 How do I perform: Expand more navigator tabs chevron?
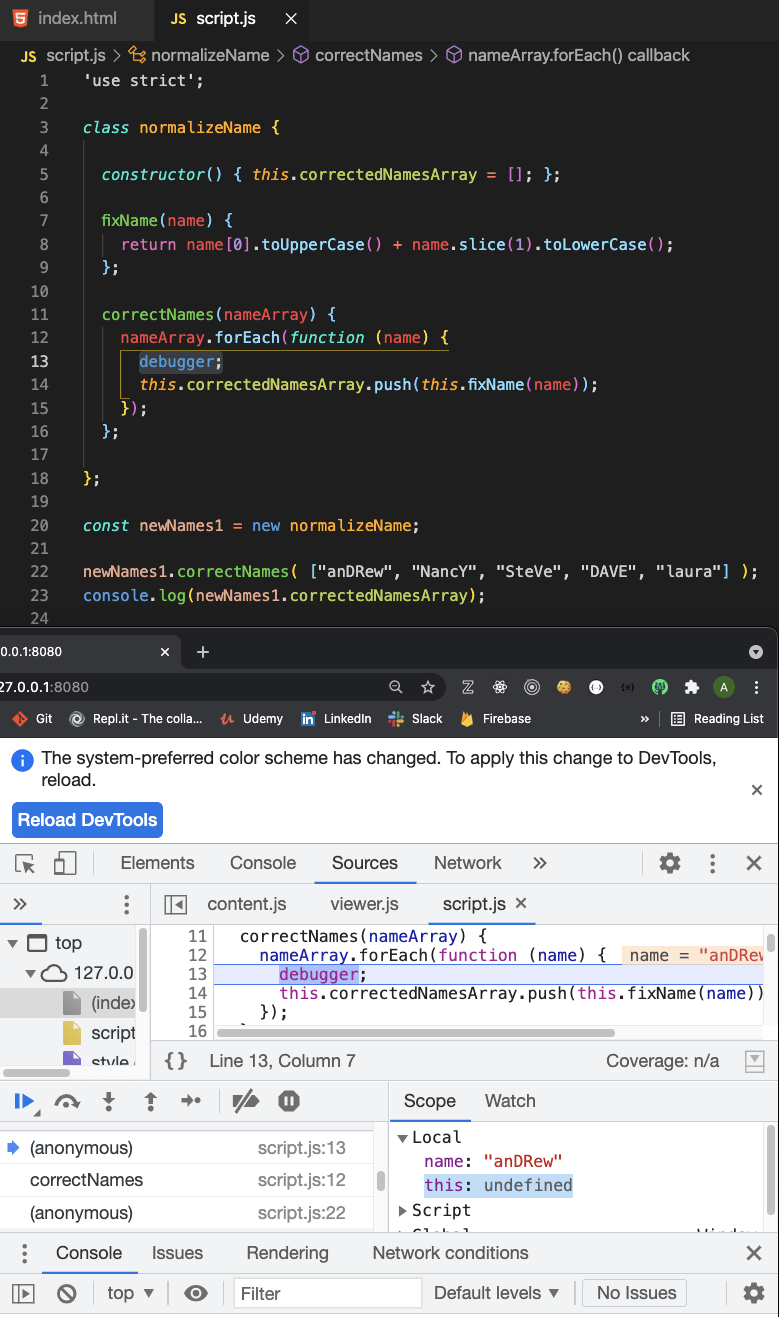click(x=19, y=904)
